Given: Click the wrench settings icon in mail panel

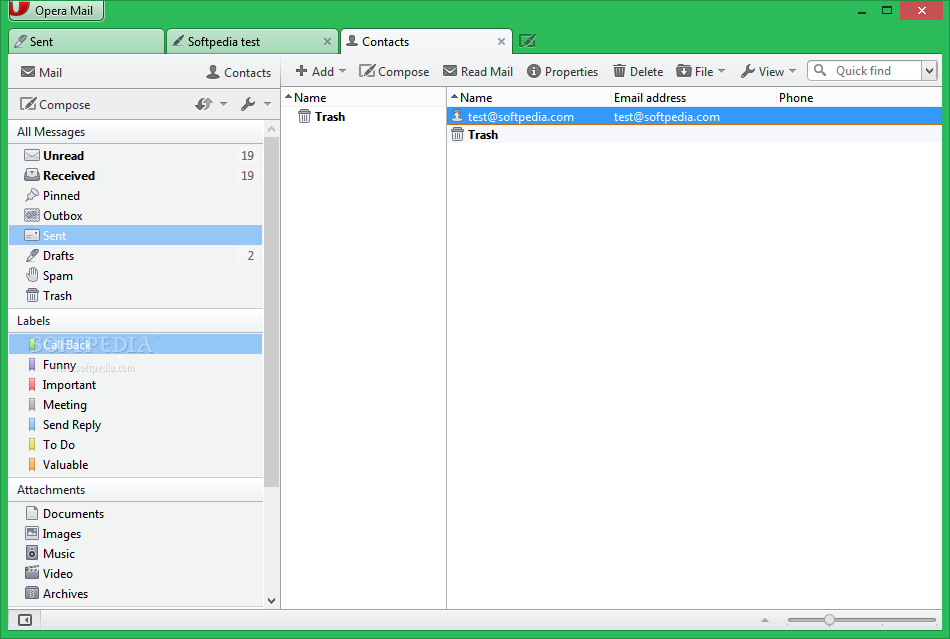Looking at the screenshot, I should [x=248, y=104].
